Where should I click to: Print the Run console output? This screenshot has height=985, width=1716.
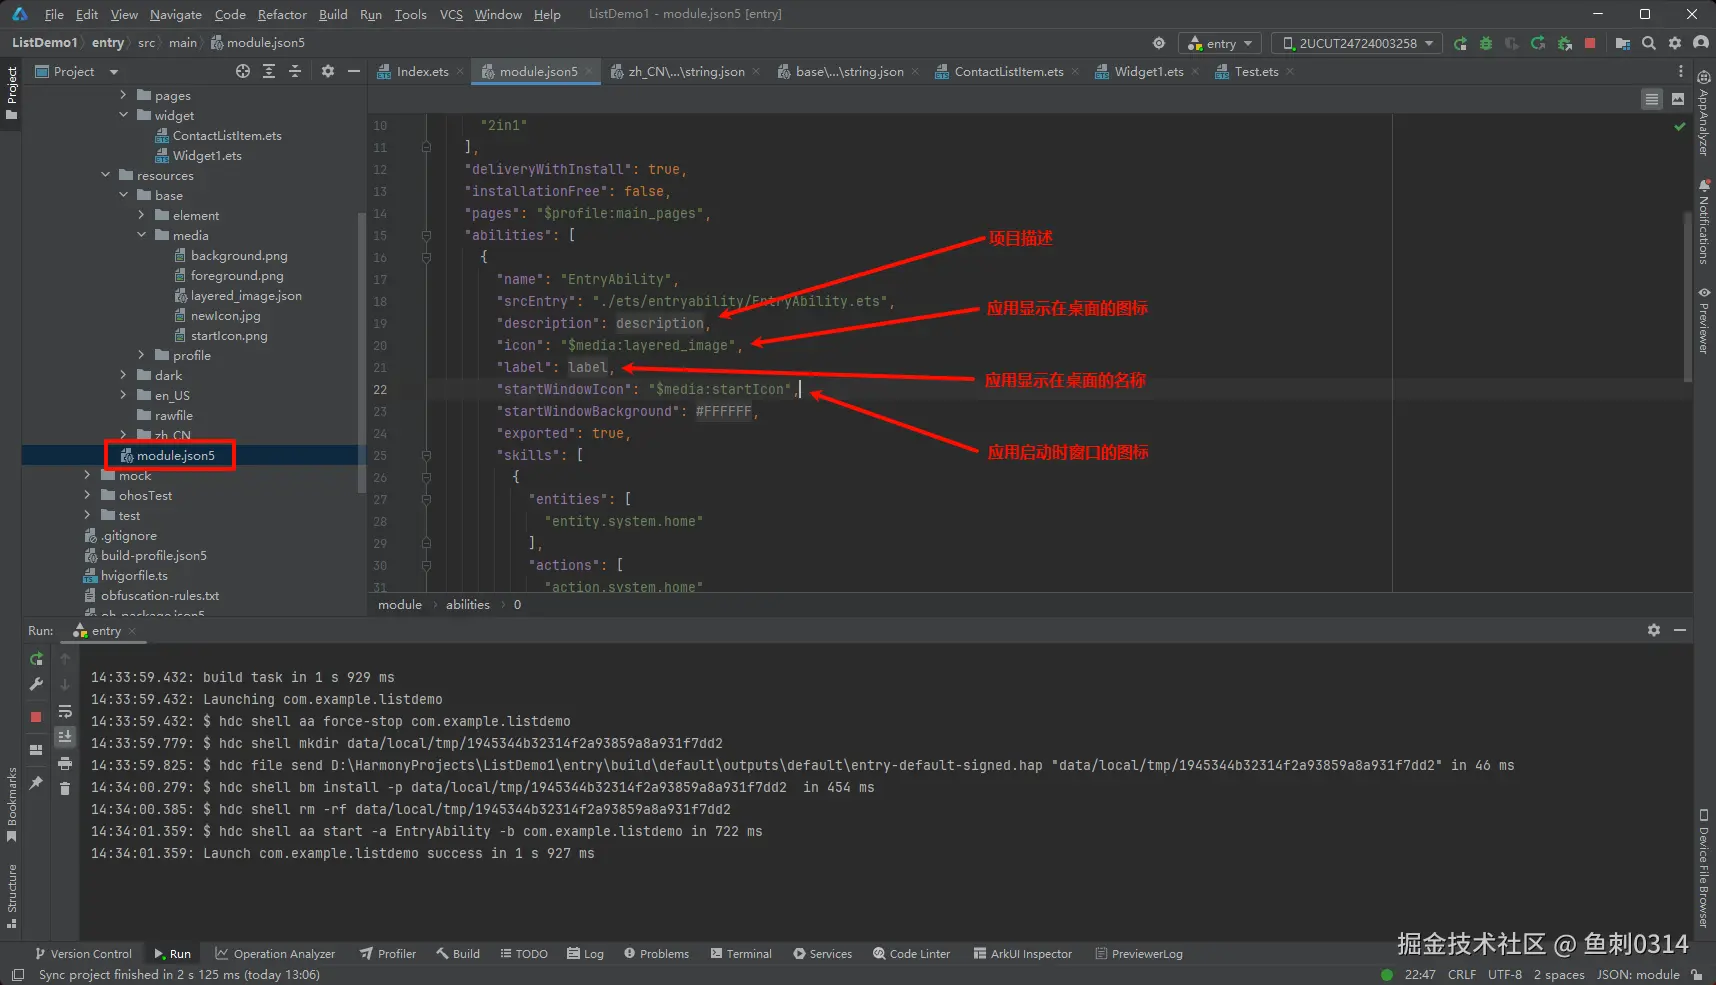click(x=65, y=763)
